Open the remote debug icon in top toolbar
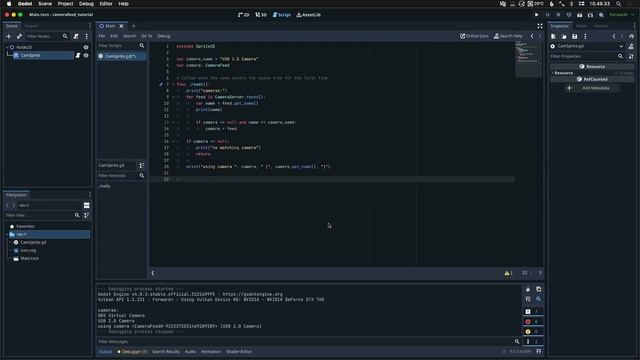Image resolution: width=640 pixels, height=360 pixels. click(x=569, y=15)
